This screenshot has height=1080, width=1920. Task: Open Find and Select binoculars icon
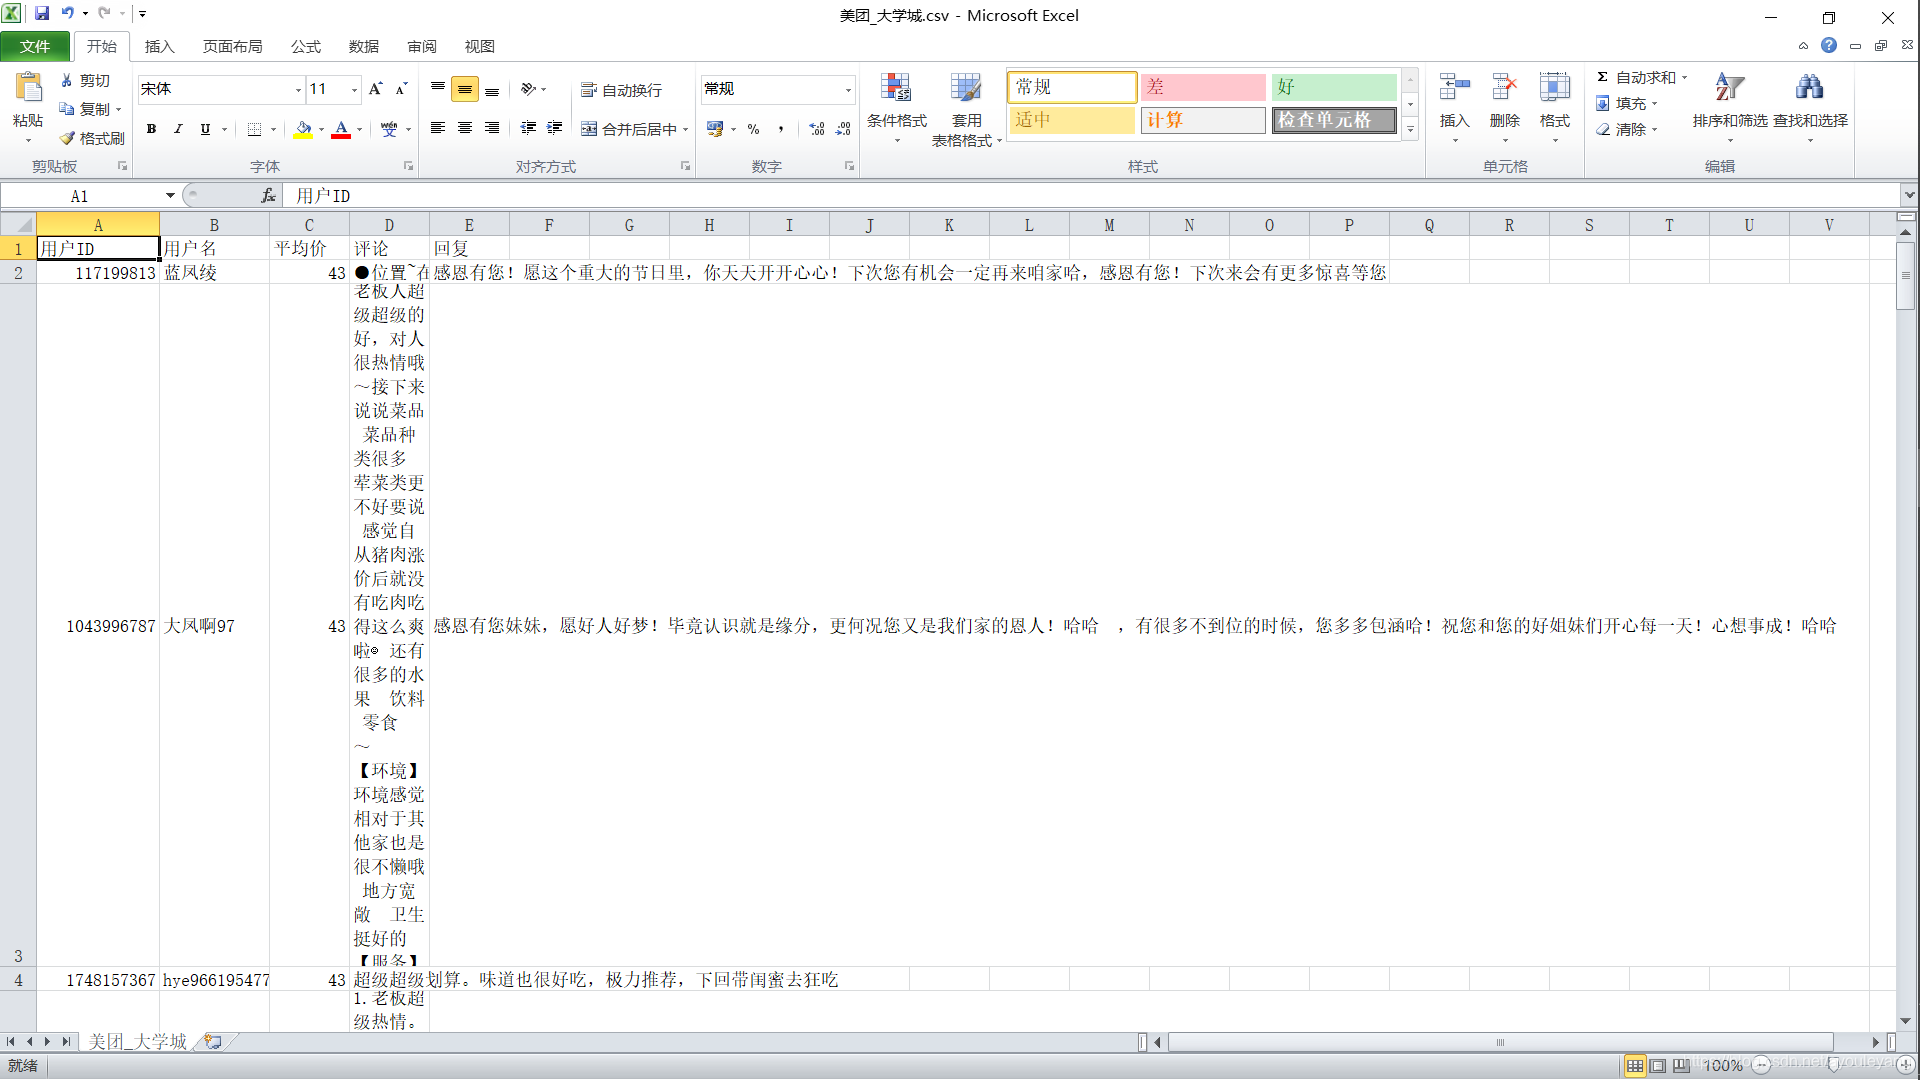[1809, 88]
